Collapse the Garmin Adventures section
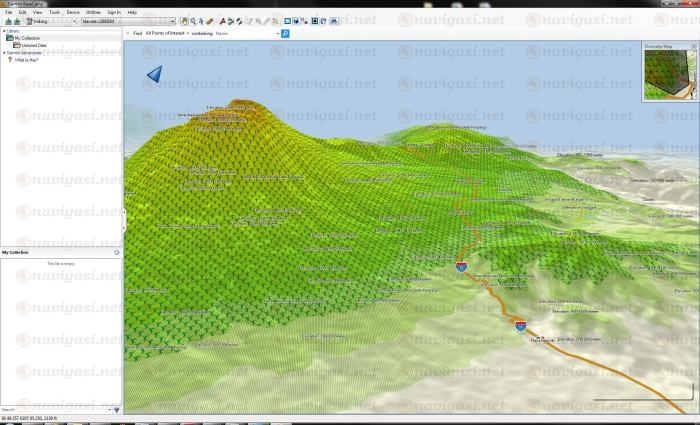This screenshot has width=700, height=425. 3,52
